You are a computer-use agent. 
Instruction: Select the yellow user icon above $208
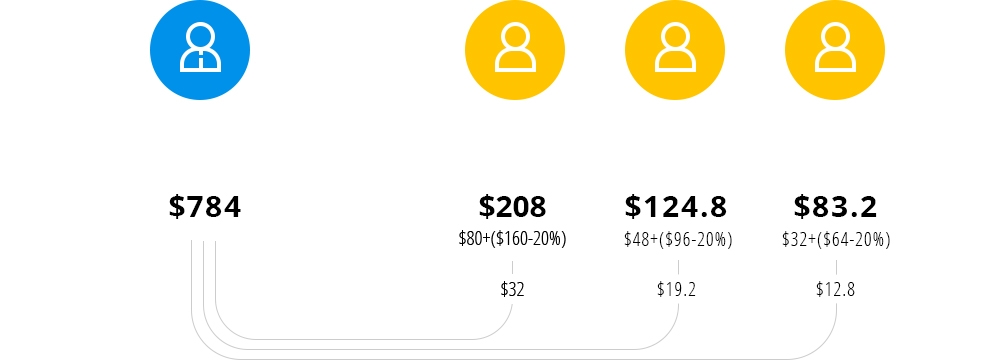click(x=515, y=50)
